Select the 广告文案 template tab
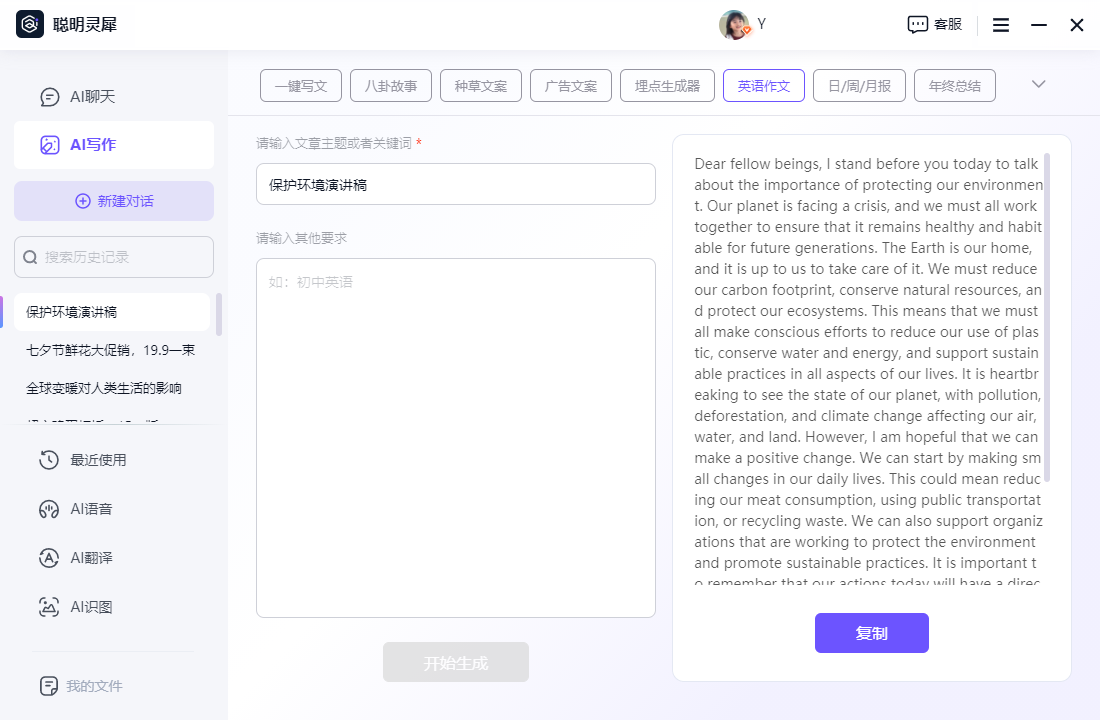The height and width of the screenshot is (720, 1100). [571, 86]
